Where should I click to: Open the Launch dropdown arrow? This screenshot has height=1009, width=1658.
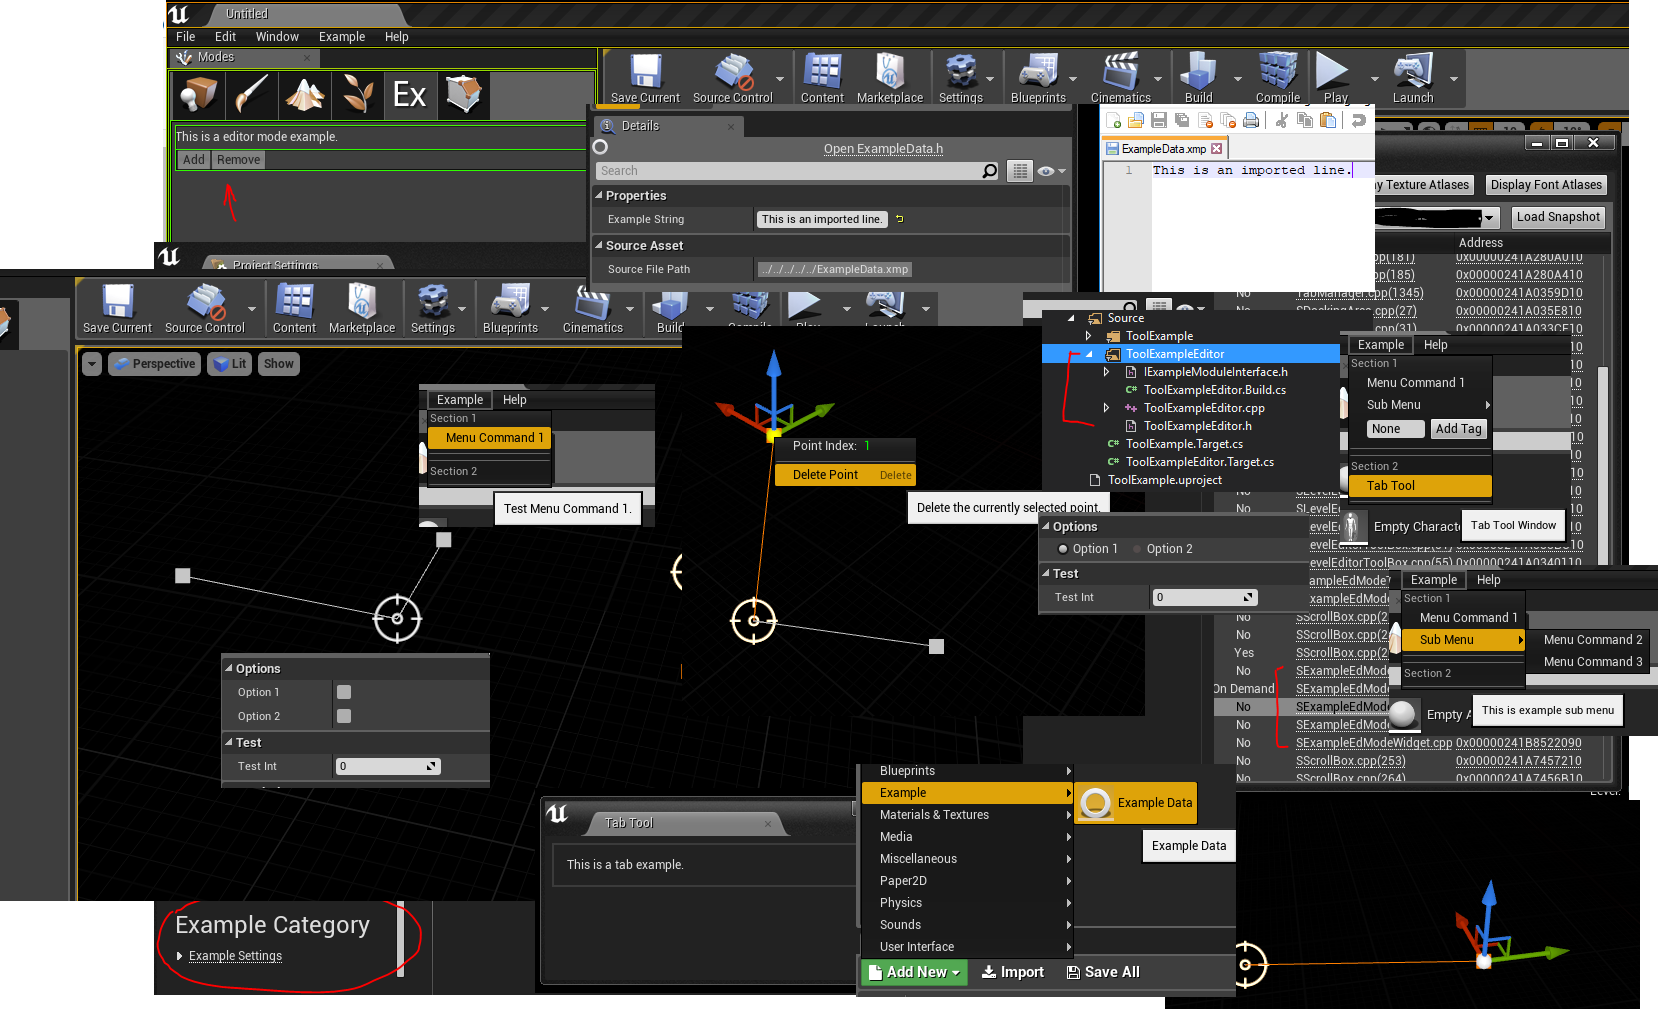pyautogui.click(x=1453, y=78)
